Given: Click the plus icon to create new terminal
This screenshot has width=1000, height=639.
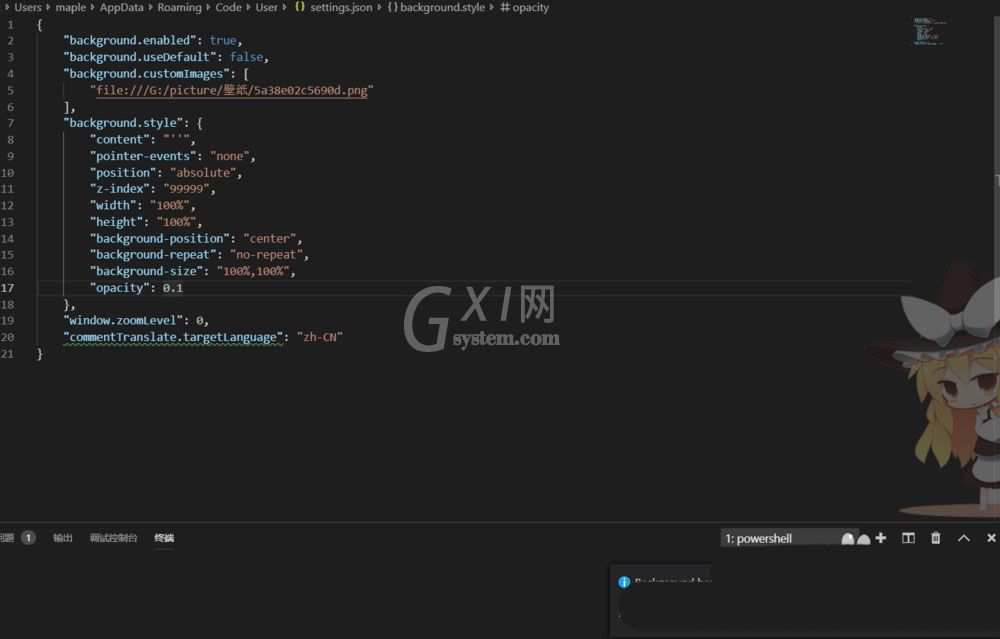Looking at the screenshot, I should [x=881, y=538].
